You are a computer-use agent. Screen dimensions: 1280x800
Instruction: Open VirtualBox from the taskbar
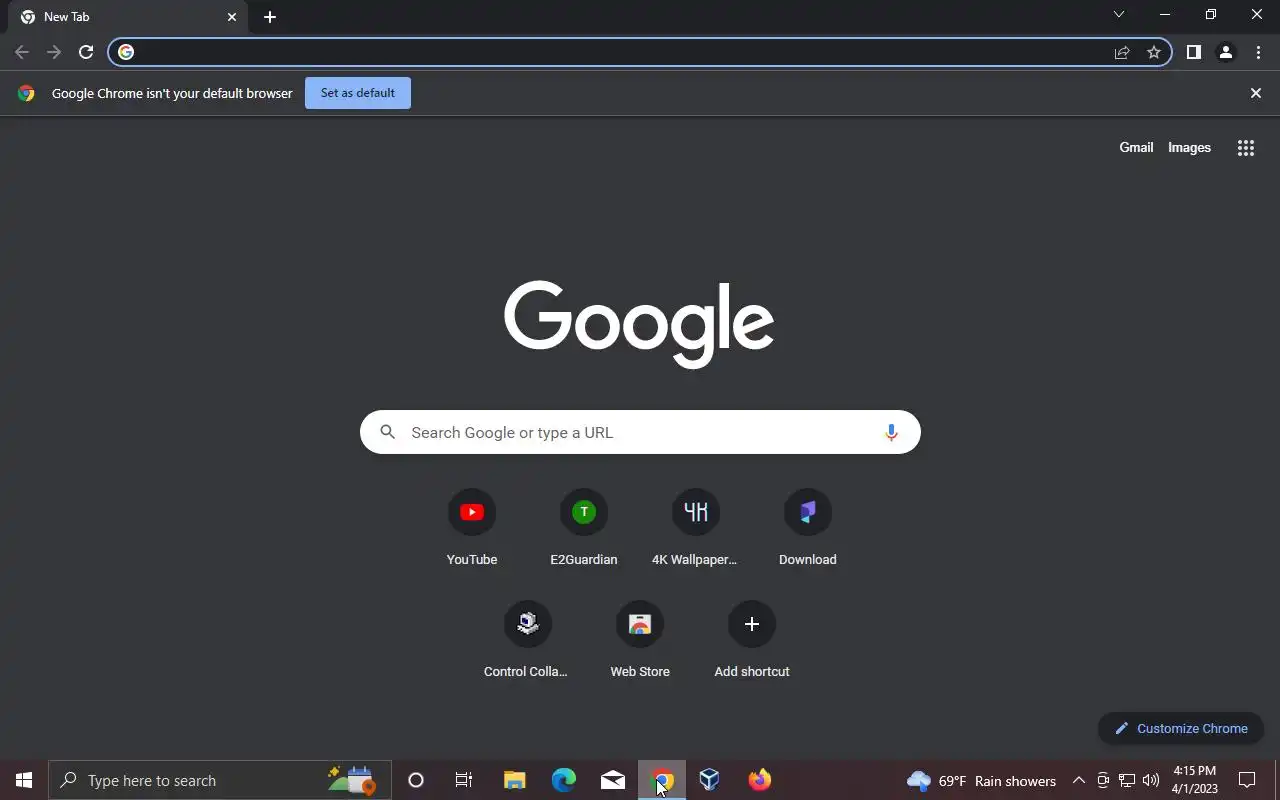click(x=710, y=780)
